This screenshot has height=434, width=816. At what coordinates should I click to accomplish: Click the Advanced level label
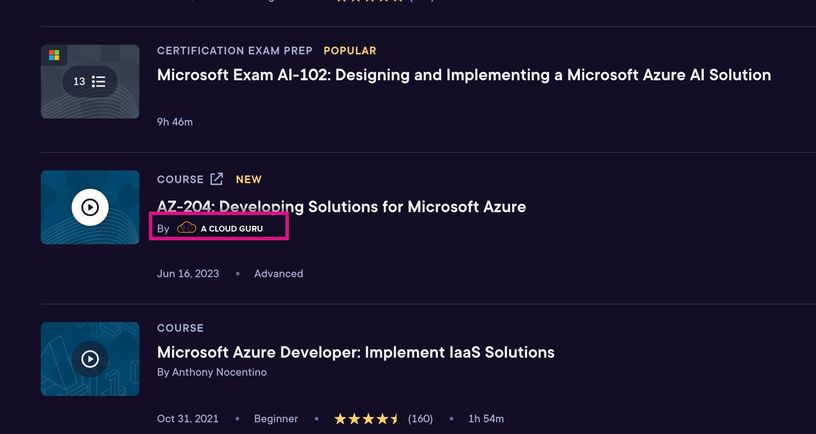tap(278, 273)
